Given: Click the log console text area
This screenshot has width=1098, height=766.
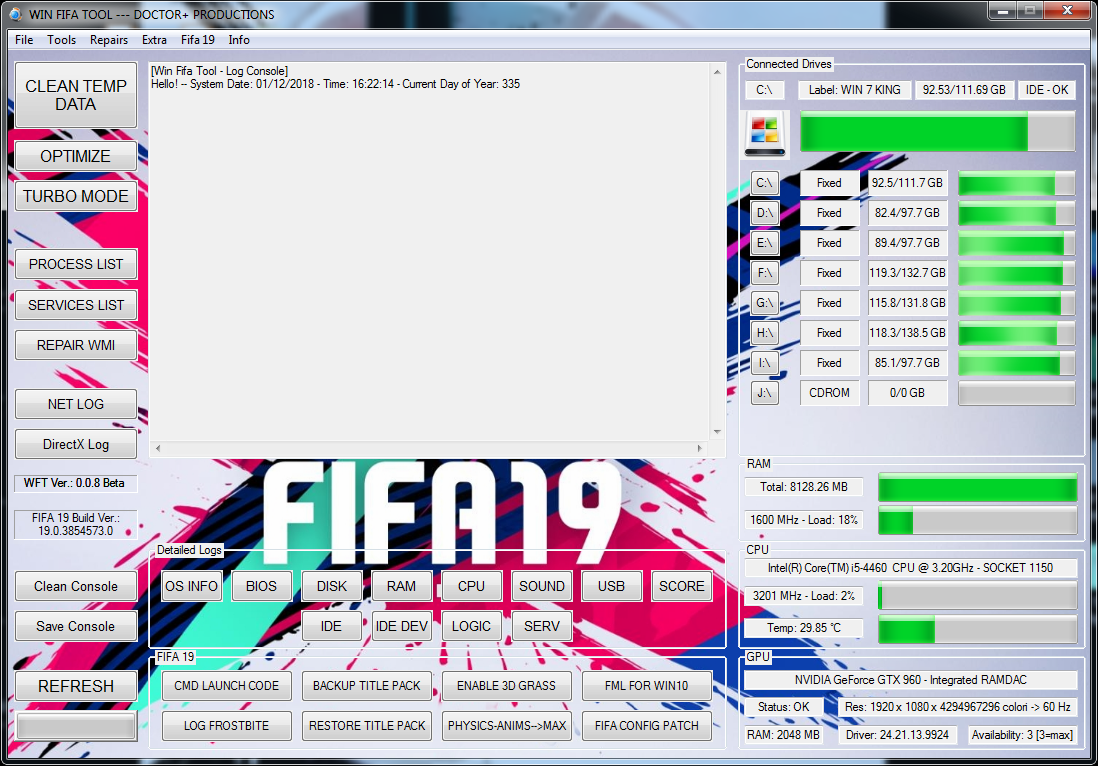Looking at the screenshot, I should (x=431, y=252).
